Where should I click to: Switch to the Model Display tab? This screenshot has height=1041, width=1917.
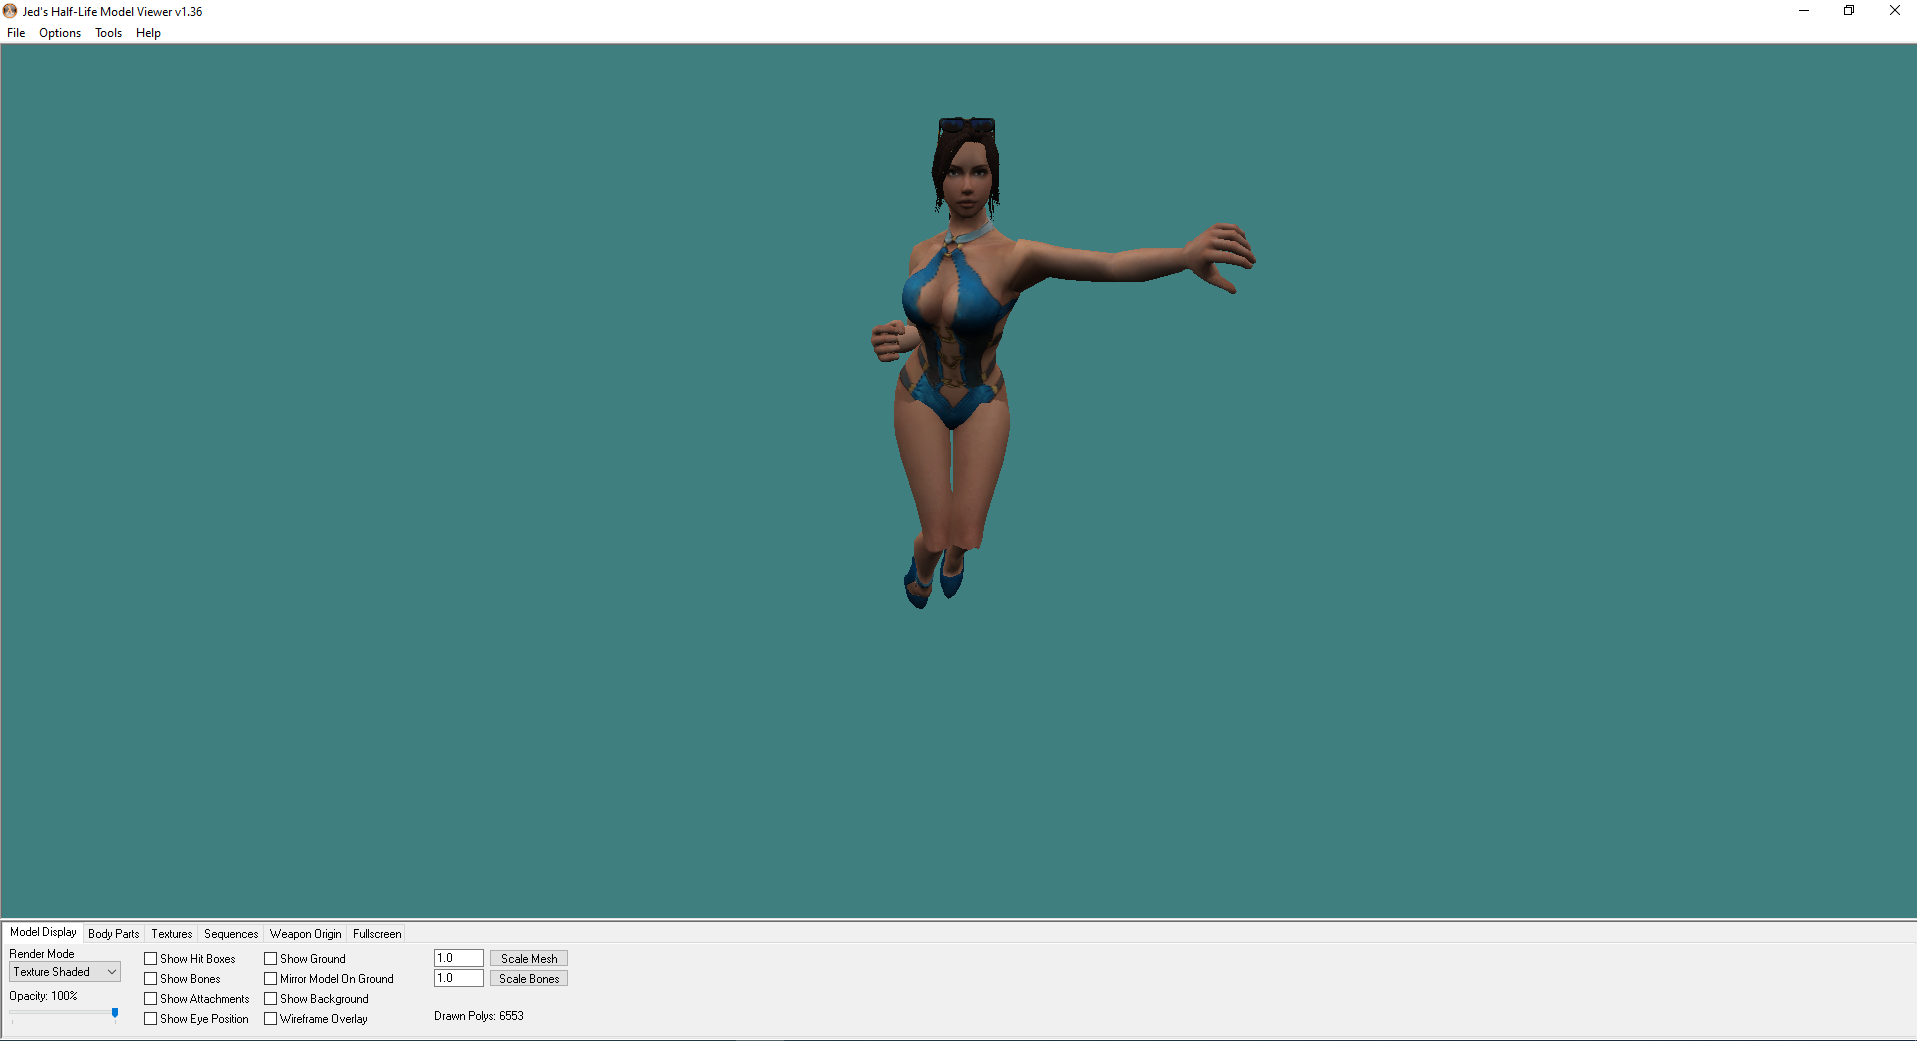tap(43, 932)
